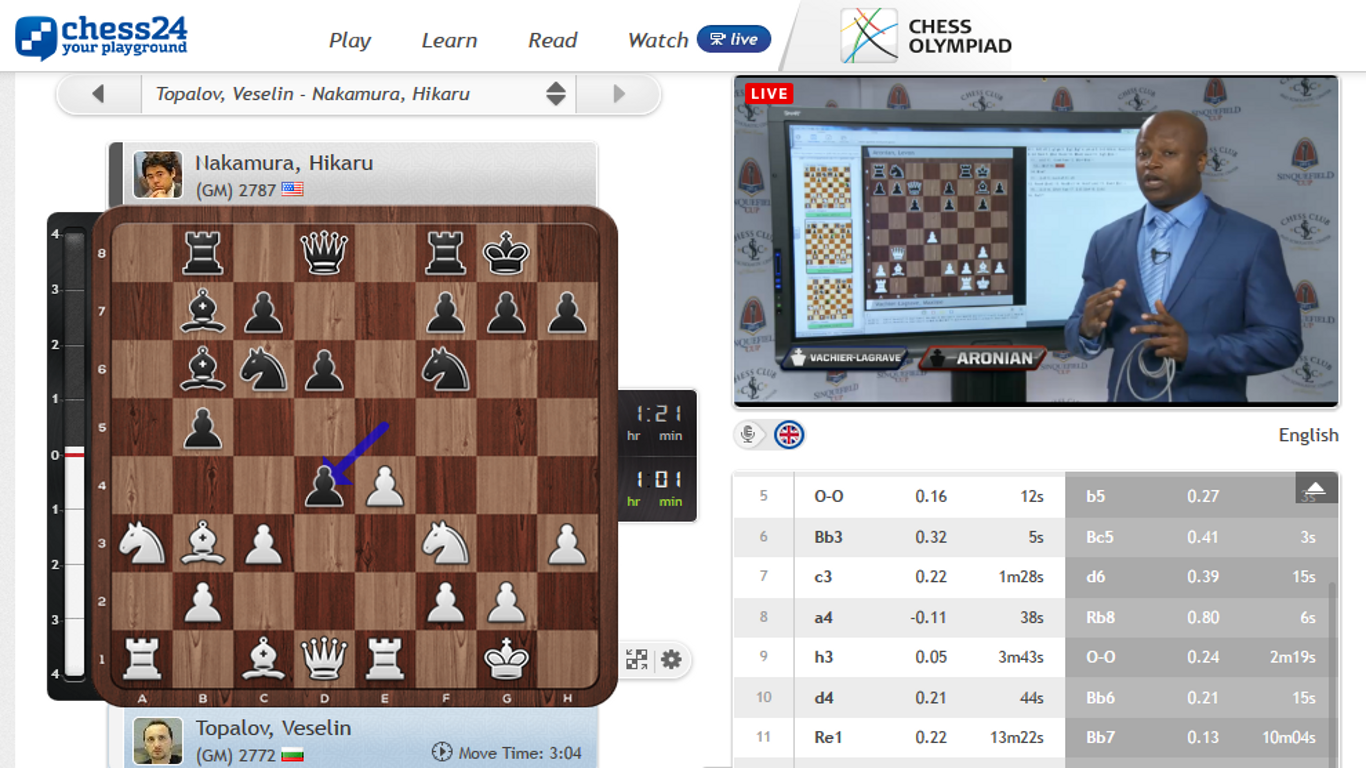Open the chess24 home logo
This screenshot has height=768, width=1366.
(x=101, y=37)
